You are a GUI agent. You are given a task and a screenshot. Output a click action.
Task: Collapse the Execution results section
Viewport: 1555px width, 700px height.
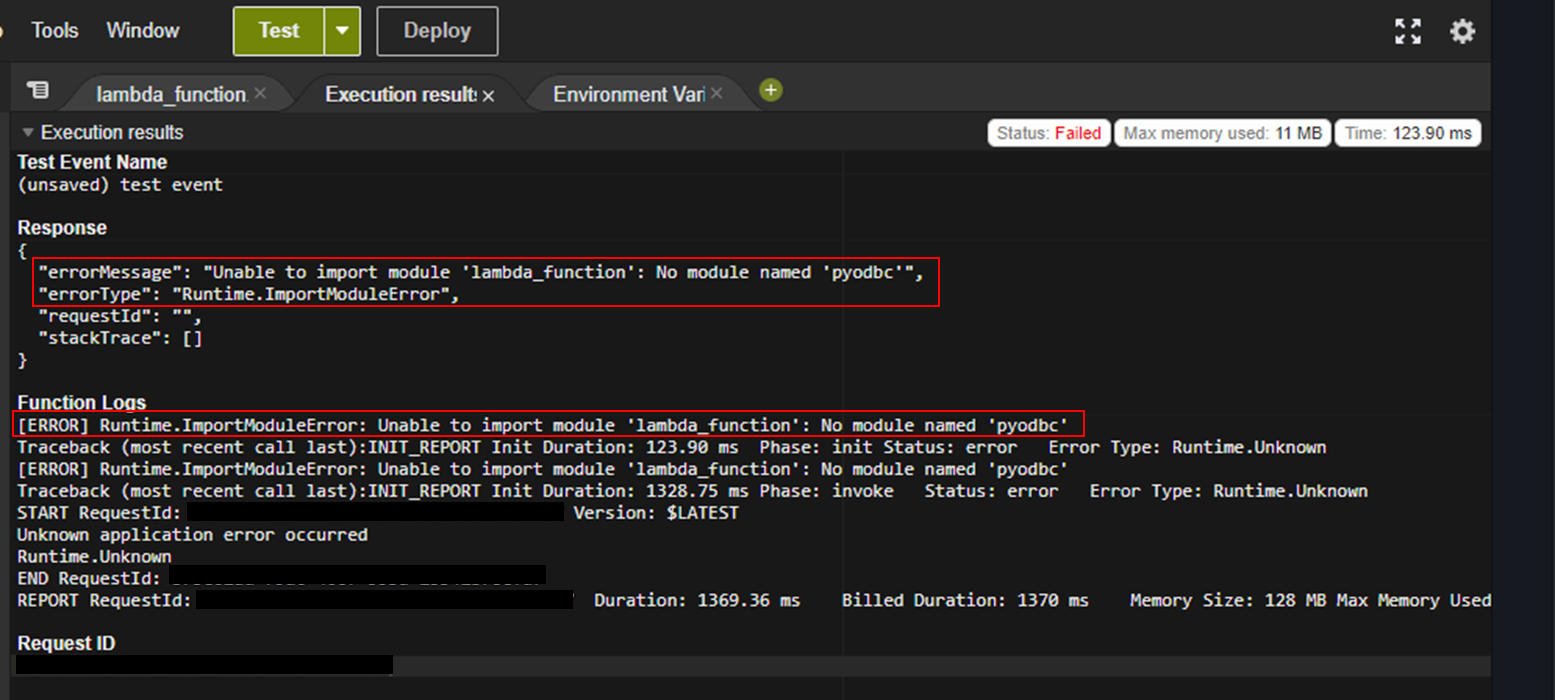28,132
